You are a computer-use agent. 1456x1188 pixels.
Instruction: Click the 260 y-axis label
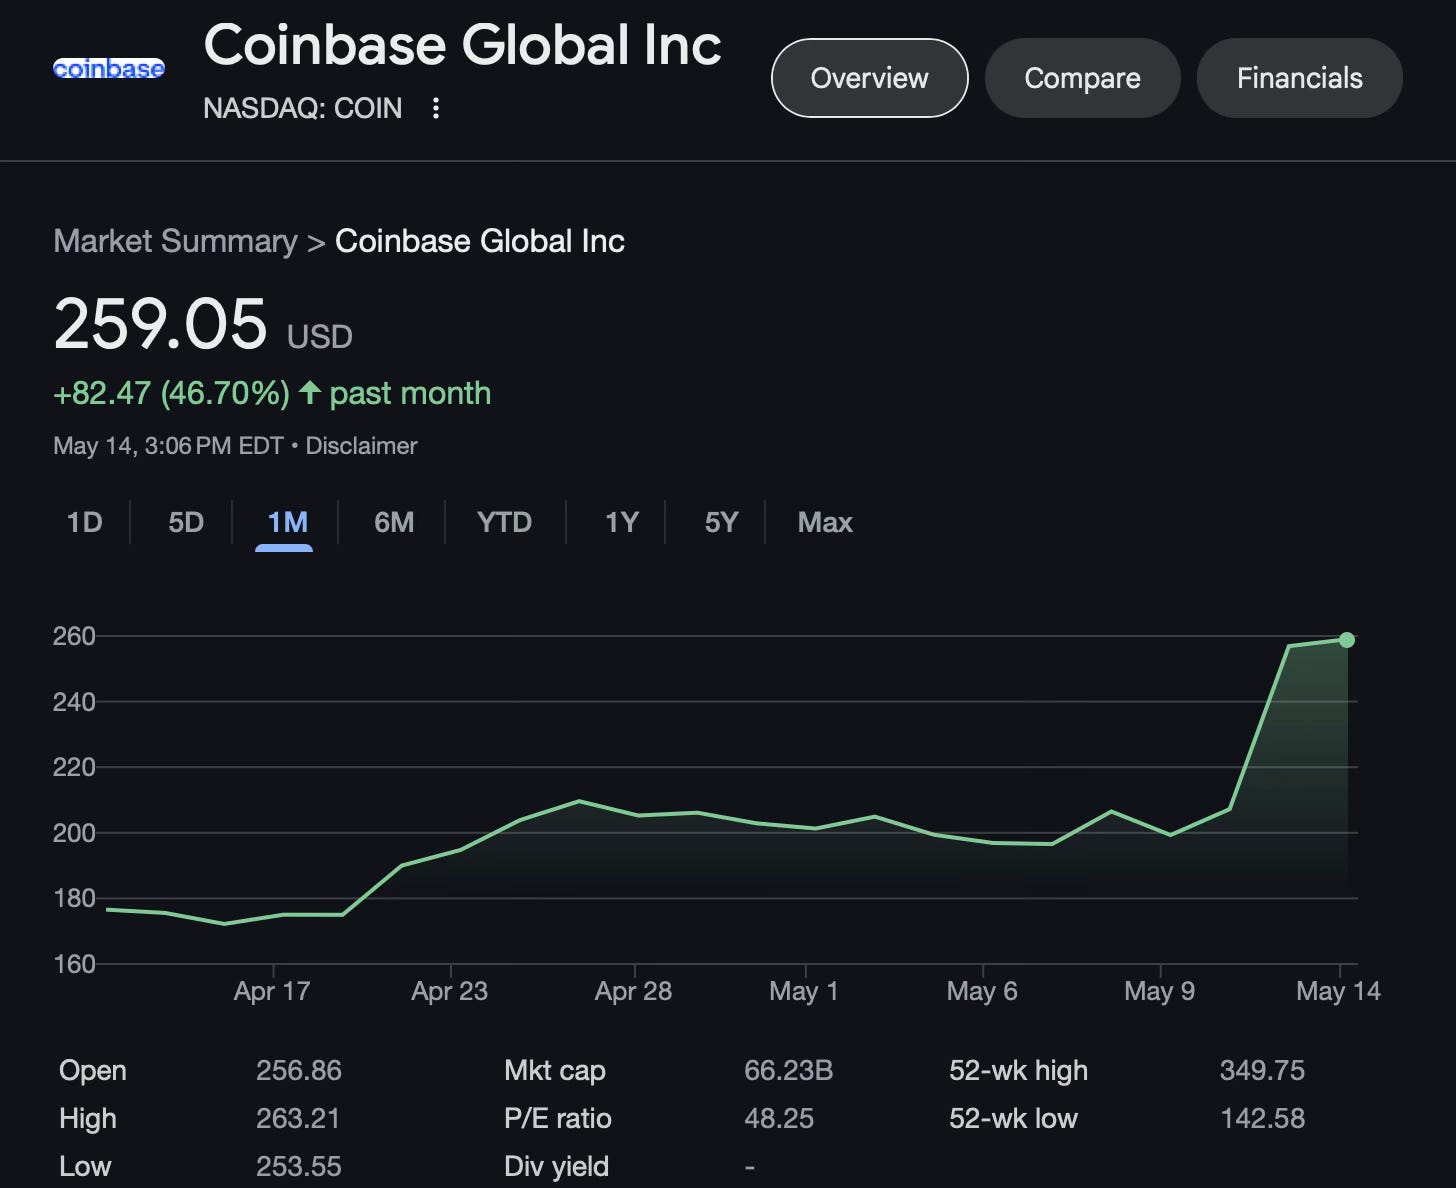pyautogui.click(x=74, y=636)
